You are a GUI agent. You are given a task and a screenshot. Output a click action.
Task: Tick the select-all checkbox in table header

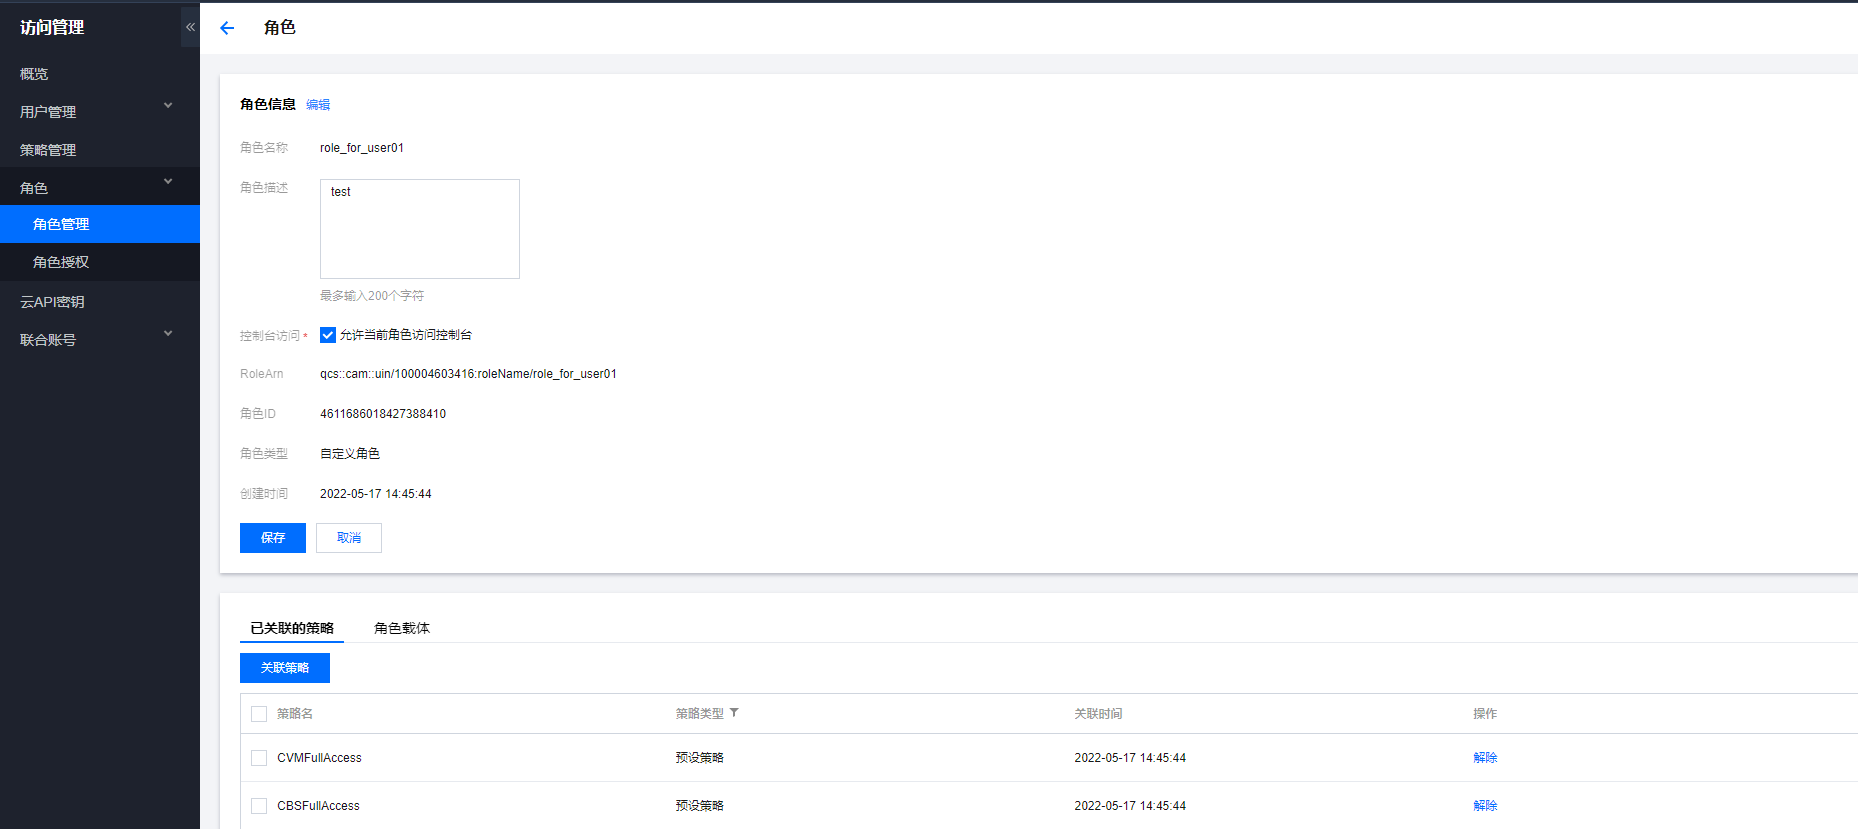tap(259, 714)
